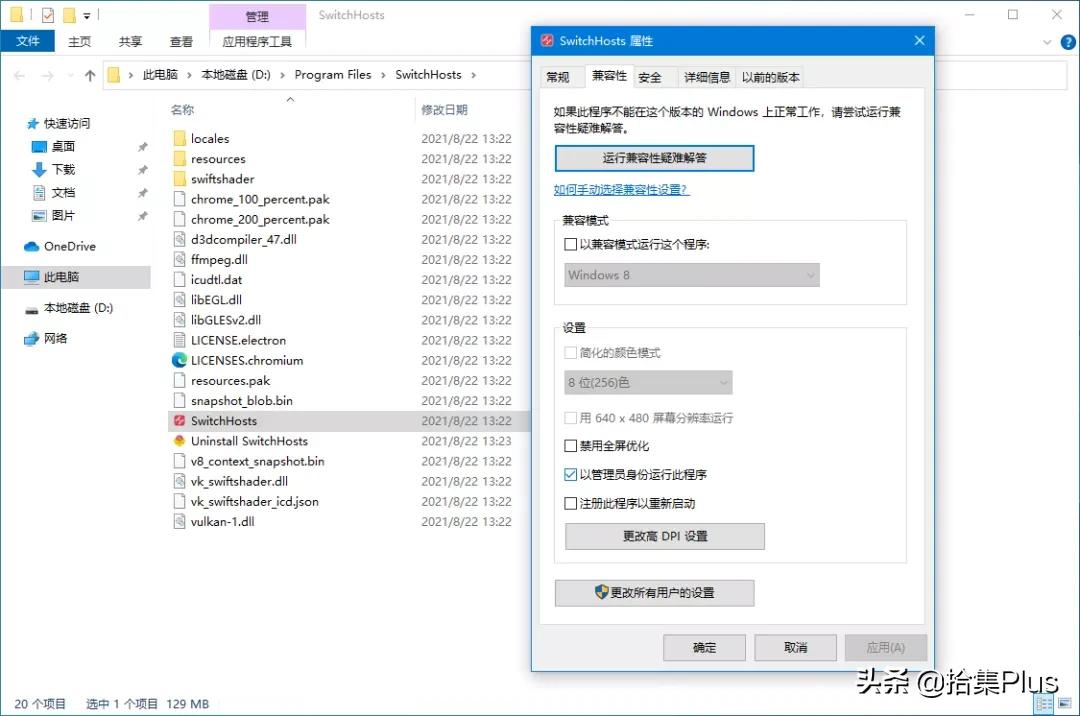Click the Back arrow in Explorer

[19, 75]
